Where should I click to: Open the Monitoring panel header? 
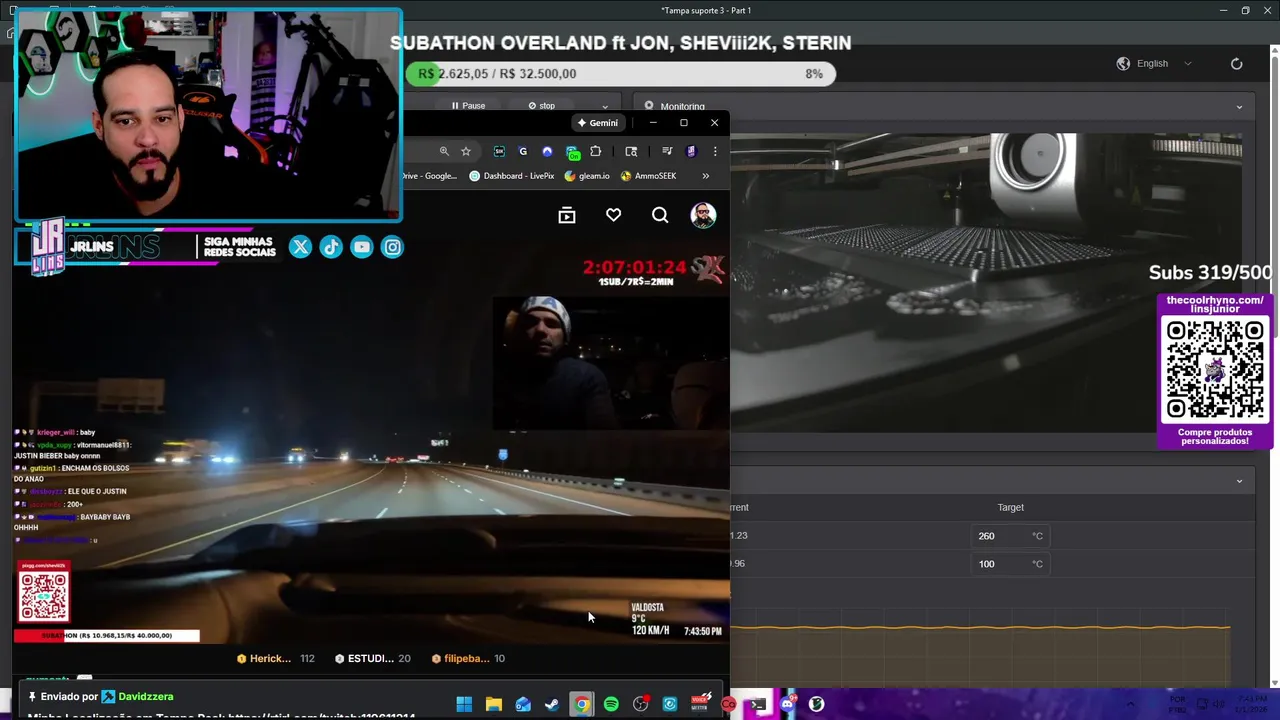[x=945, y=106]
